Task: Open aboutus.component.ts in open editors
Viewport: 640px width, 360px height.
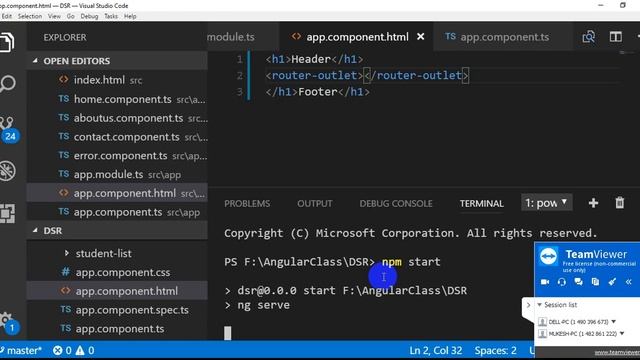Action: tap(117, 118)
